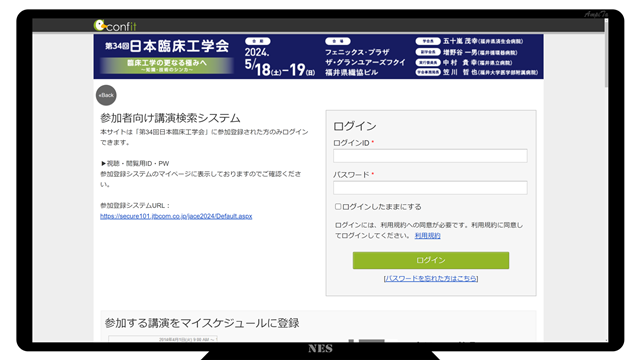640x360 pixels.
Task: Focus the パスワード input field
Action: click(430, 187)
